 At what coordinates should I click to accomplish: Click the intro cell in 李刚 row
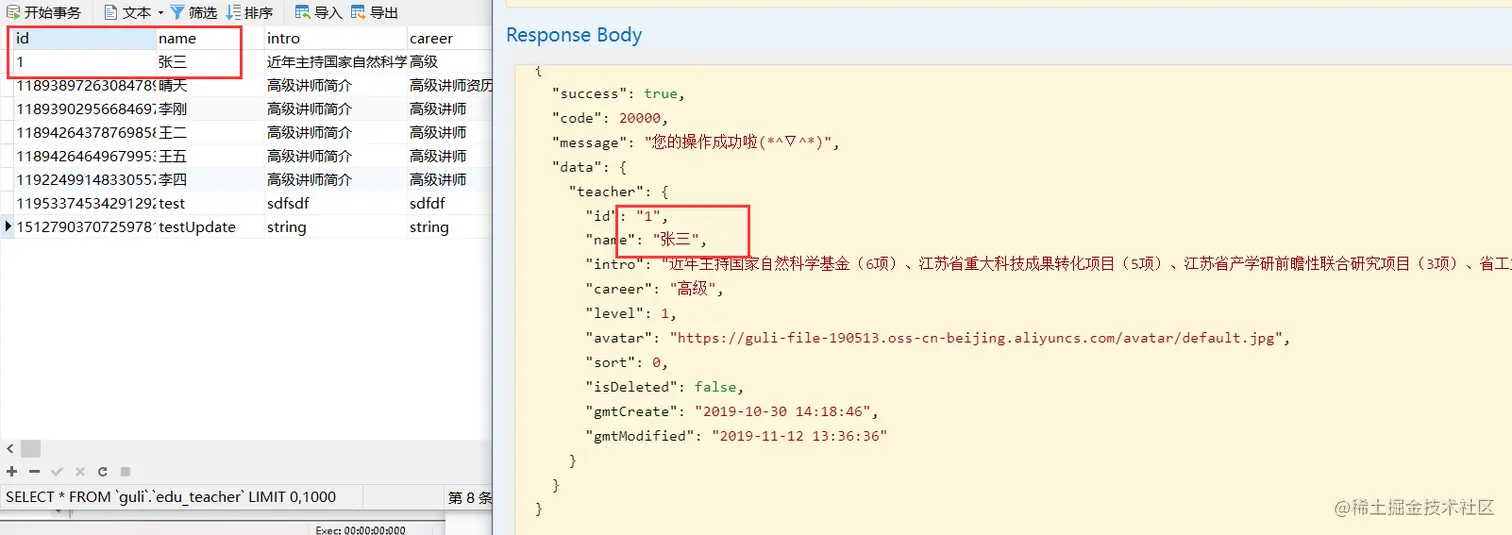[335, 109]
